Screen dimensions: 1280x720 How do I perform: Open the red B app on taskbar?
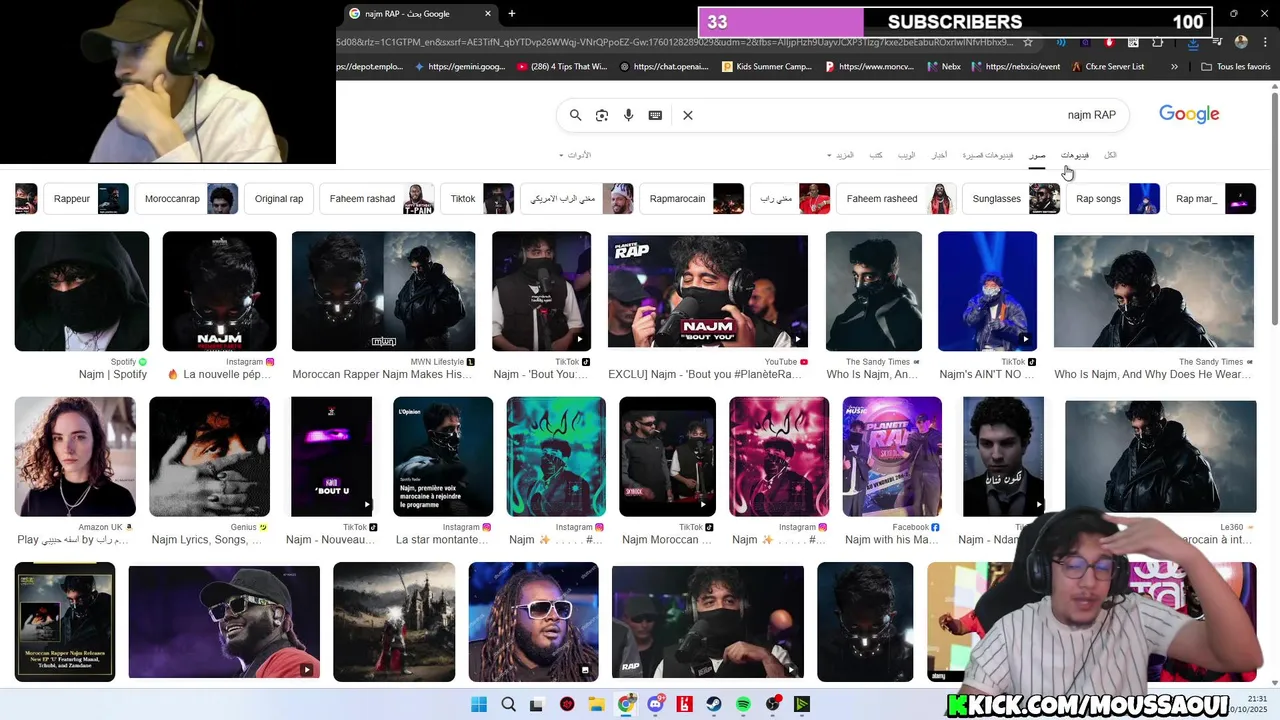(685, 705)
